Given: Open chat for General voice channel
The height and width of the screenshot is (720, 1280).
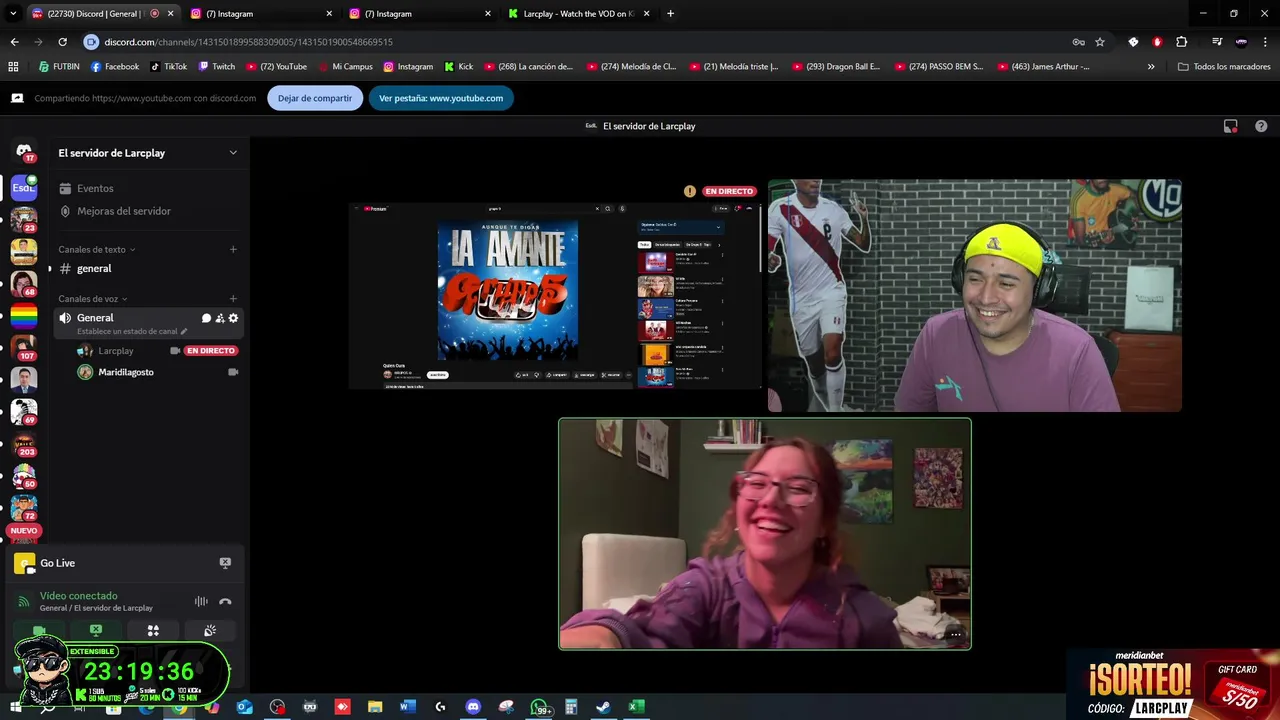Looking at the screenshot, I should 206,318.
